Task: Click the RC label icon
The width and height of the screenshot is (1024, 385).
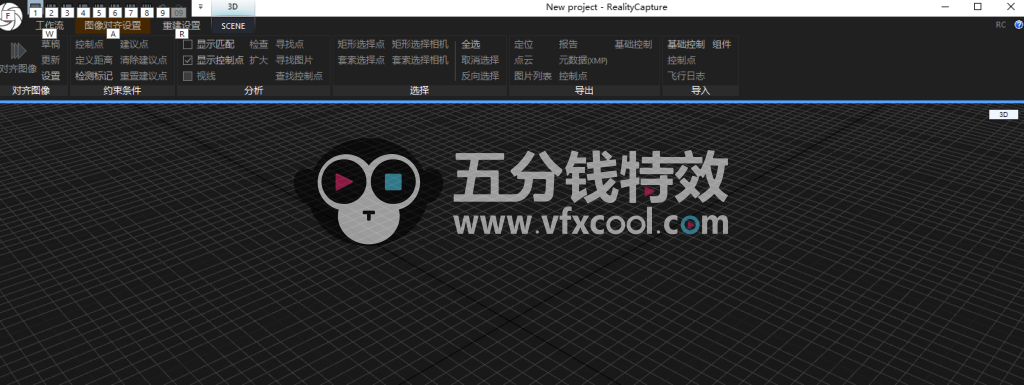Action: pos(1000,25)
